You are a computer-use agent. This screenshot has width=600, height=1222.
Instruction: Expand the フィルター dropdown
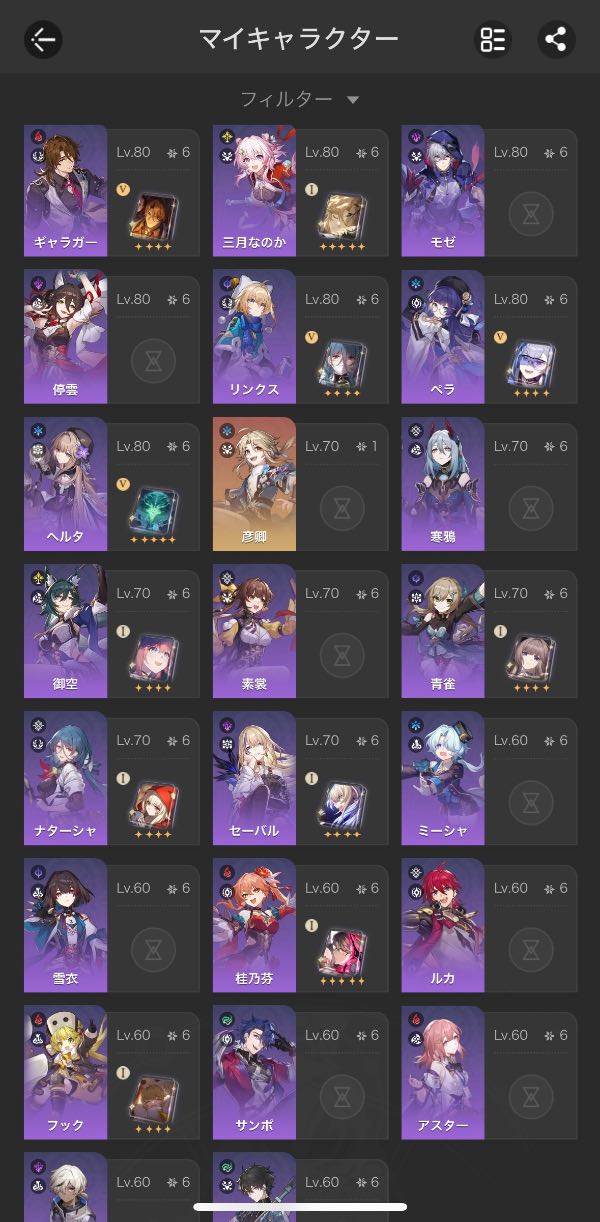(x=300, y=99)
